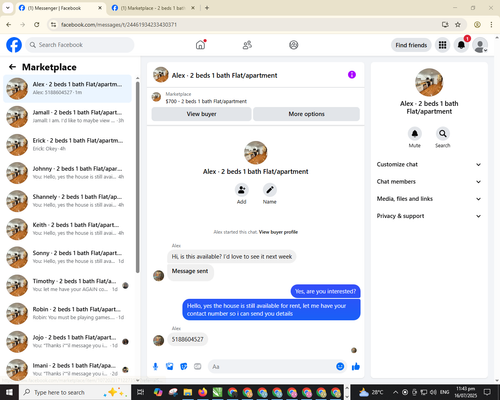
Task: Go to the Home feed icon
Action: click(200, 45)
